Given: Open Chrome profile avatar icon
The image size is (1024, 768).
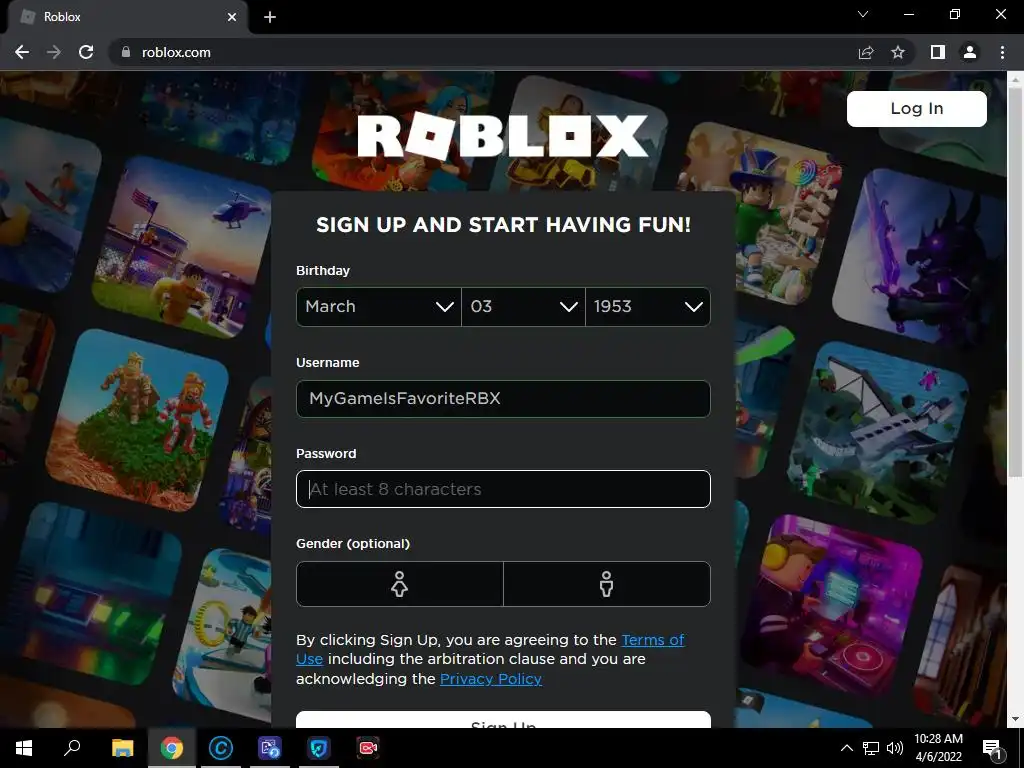Looking at the screenshot, I should (970, 52).
